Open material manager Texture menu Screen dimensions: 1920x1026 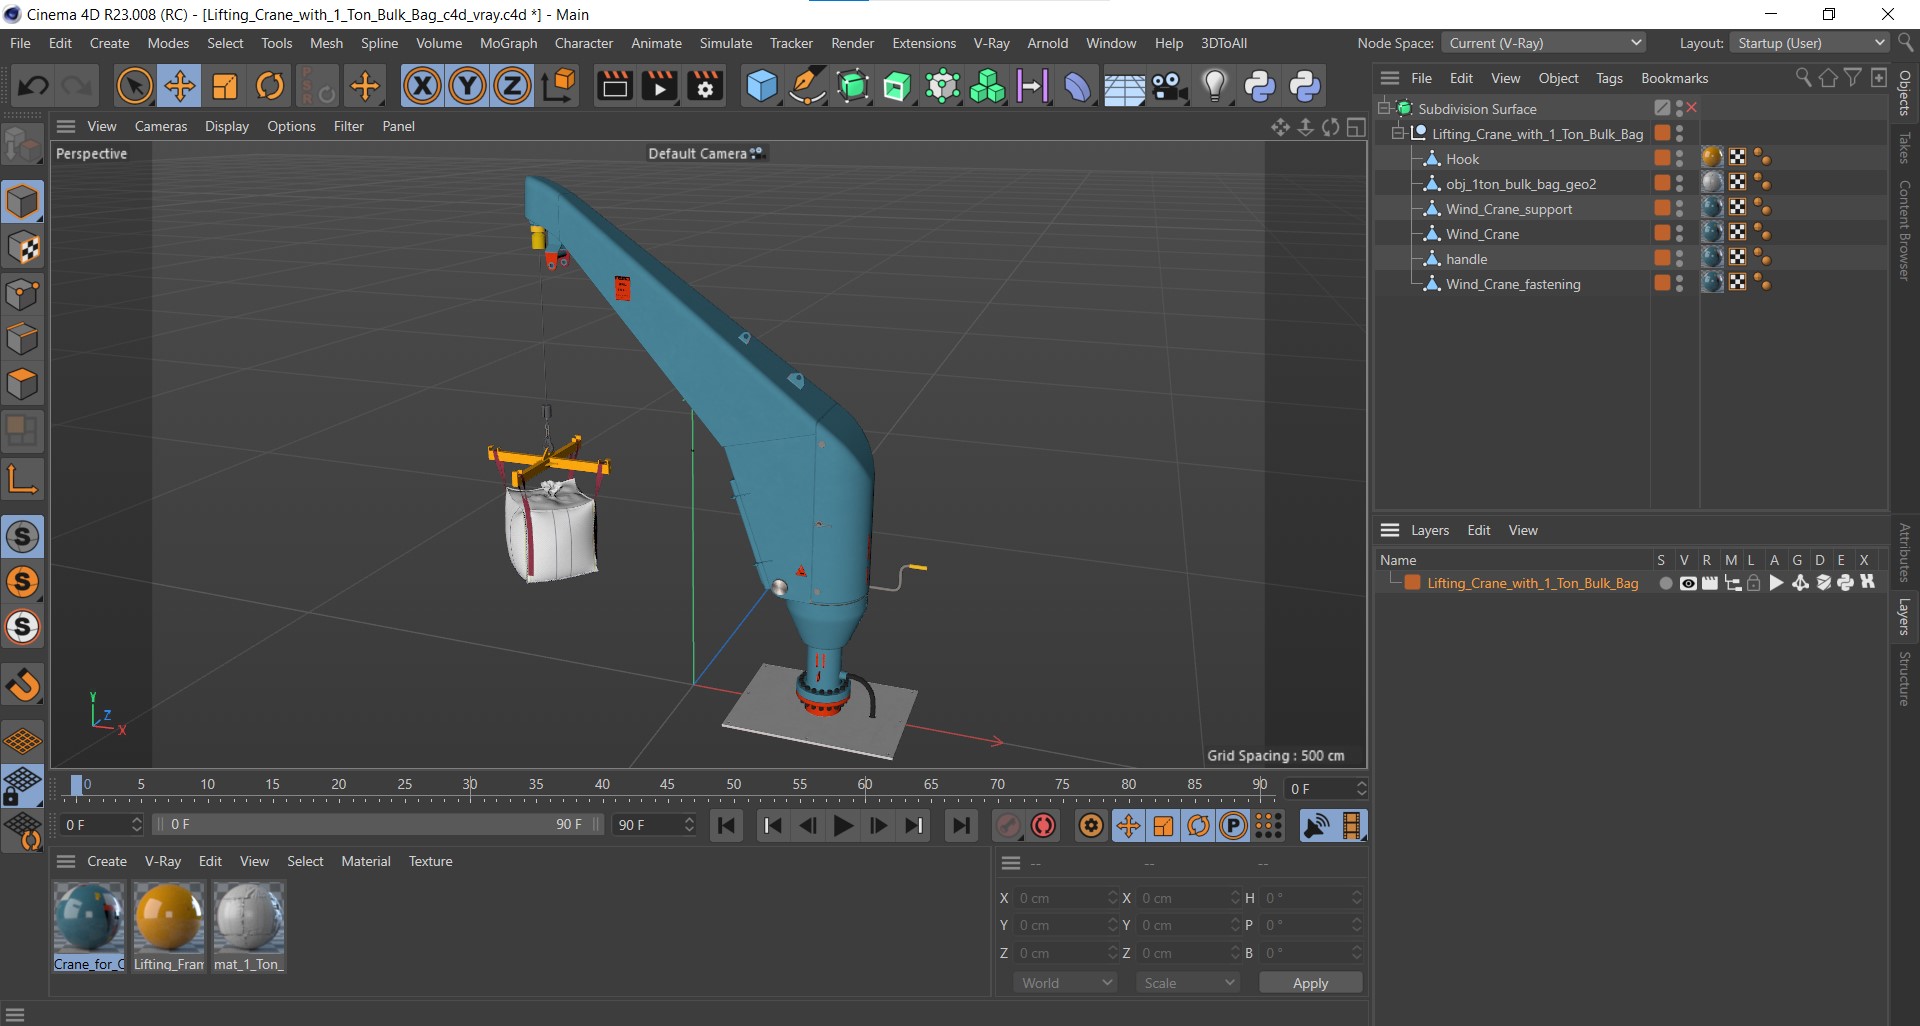430,861
